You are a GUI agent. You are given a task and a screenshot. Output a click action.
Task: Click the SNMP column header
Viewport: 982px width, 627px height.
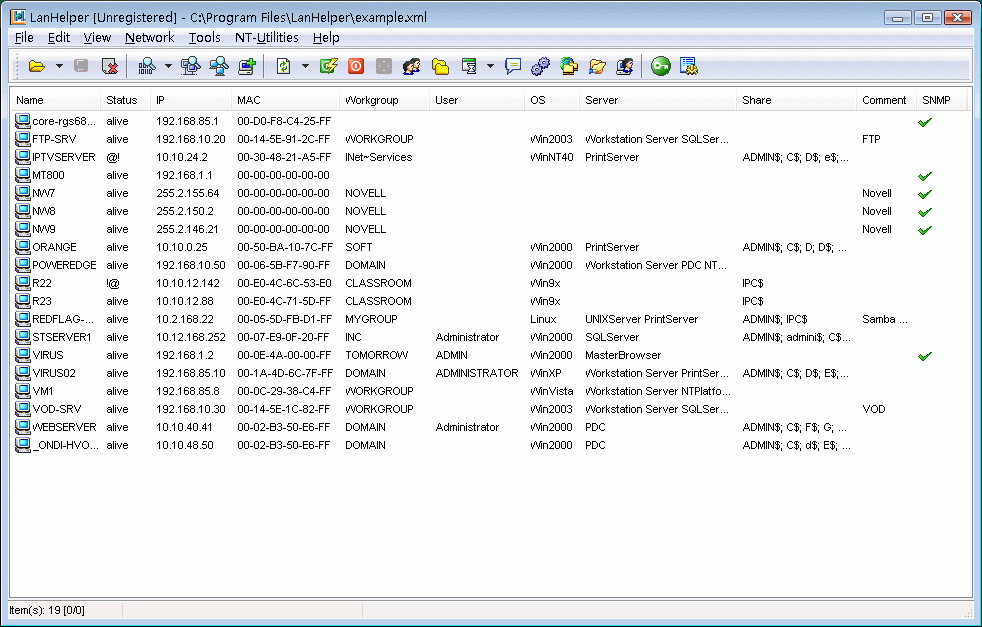point(937,100)
